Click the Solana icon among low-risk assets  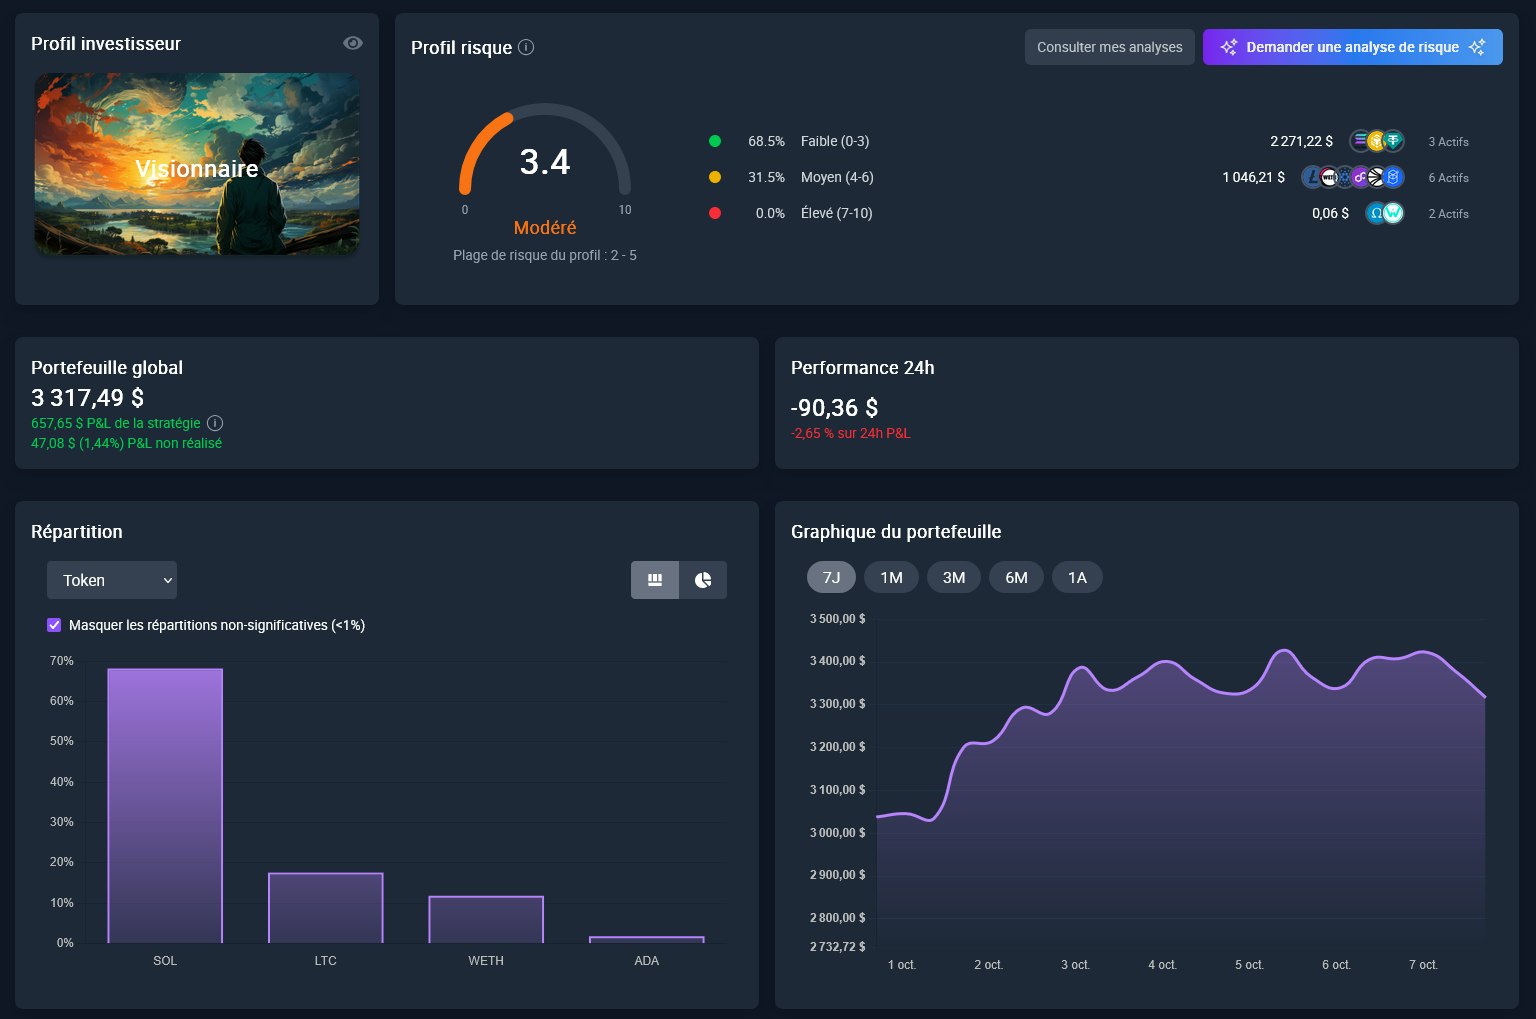[1358, 141]
